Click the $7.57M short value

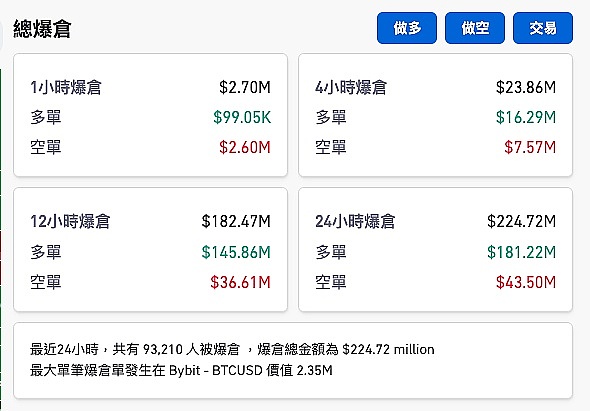[530, 147]
